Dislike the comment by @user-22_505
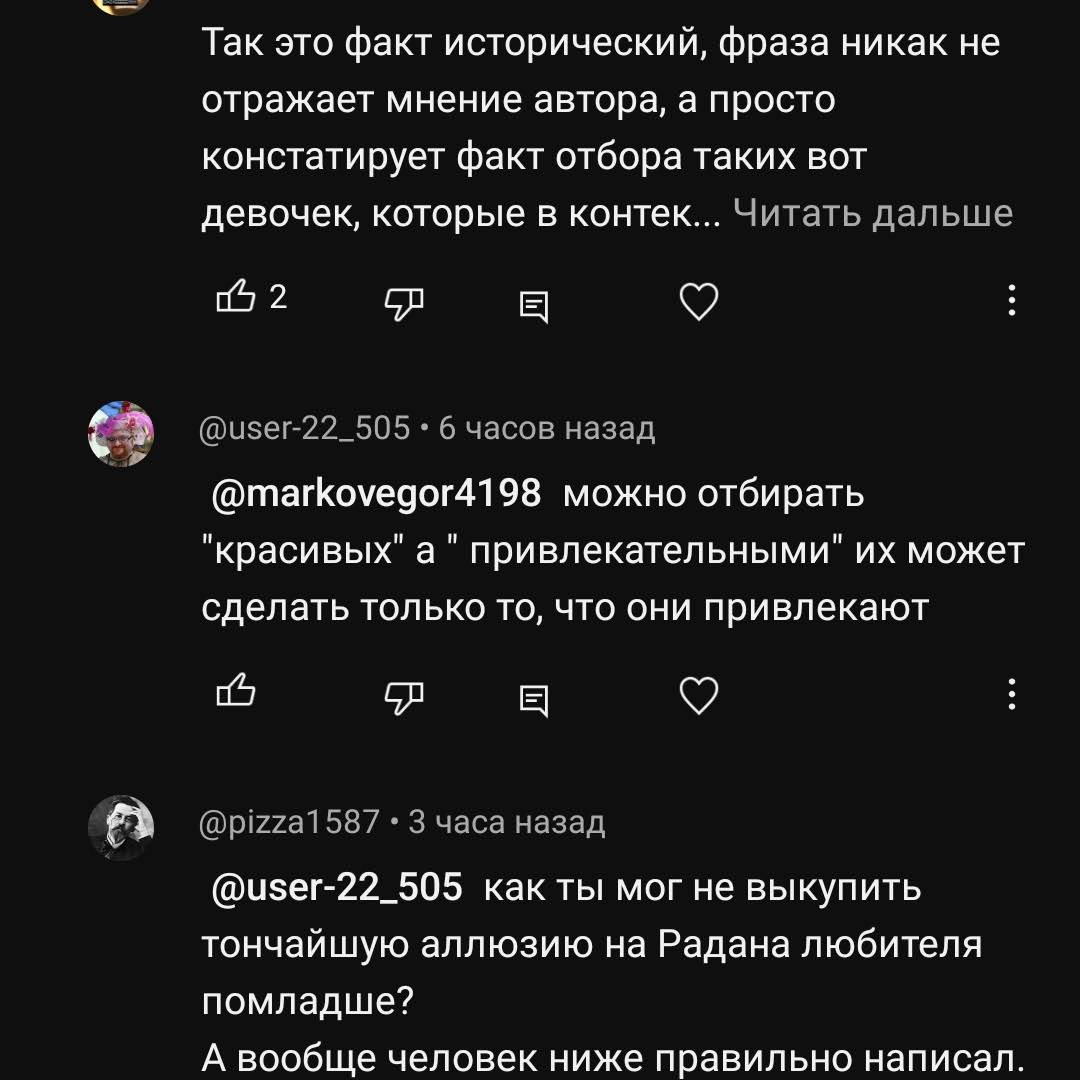 tap(404, 696)
